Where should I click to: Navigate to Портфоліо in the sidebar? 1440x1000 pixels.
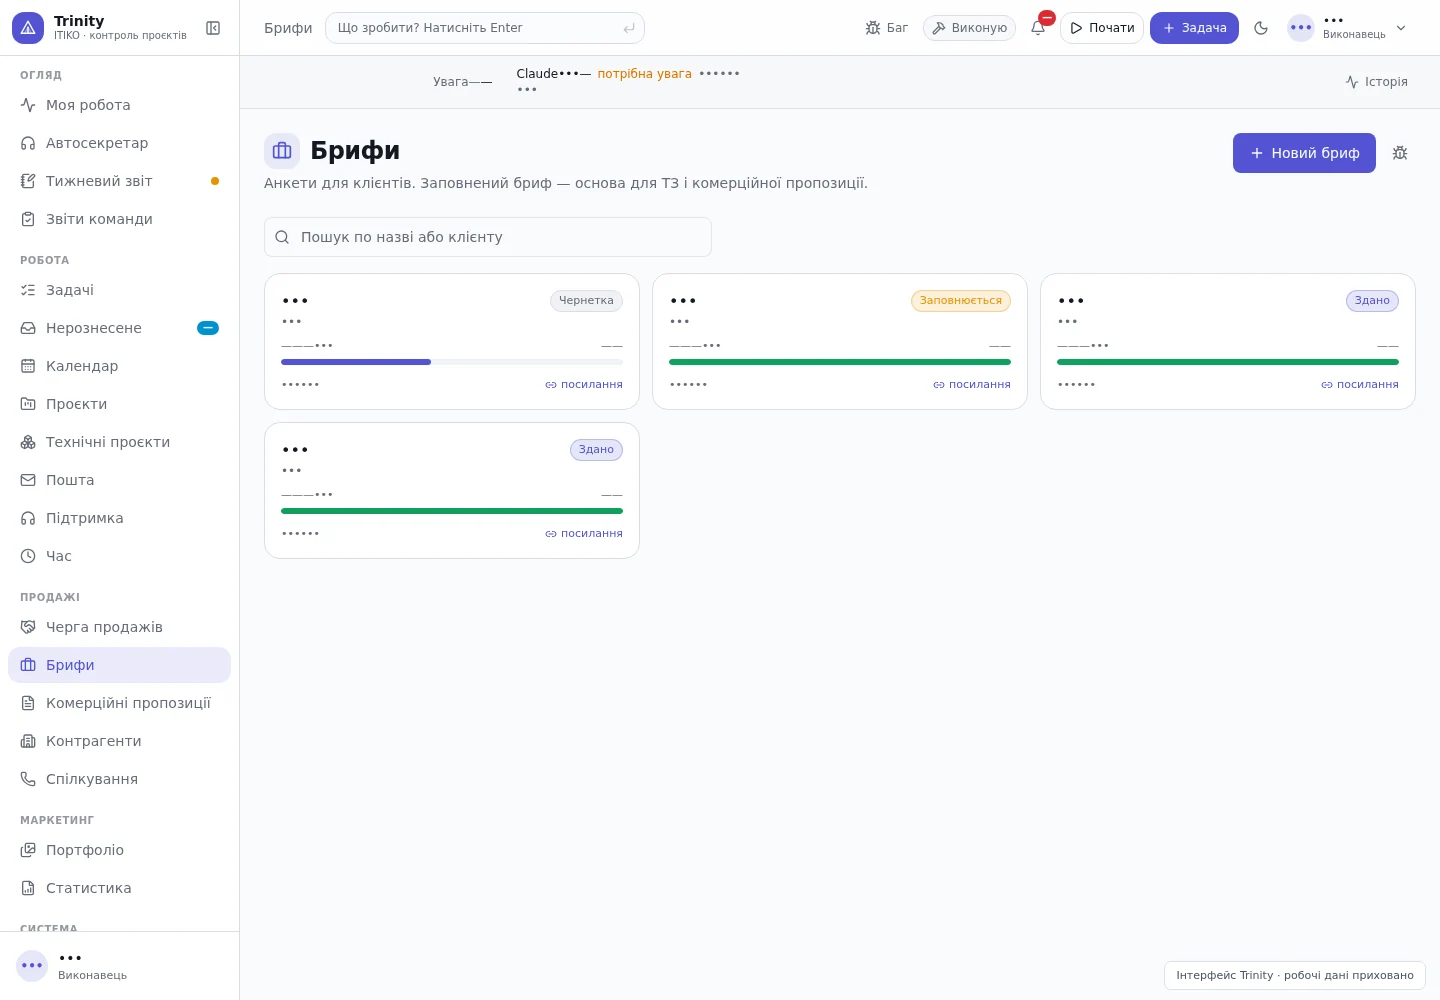pos(119,850)
